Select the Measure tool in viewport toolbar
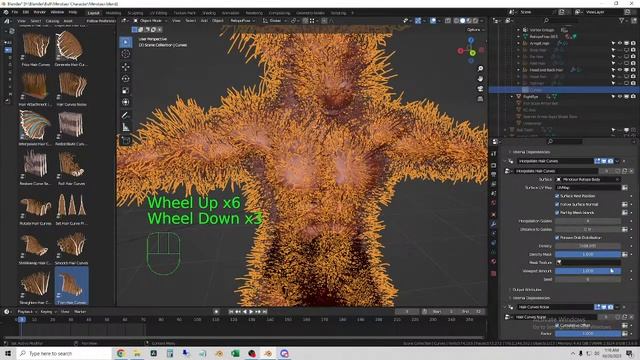The width and height of the screenshot is (640, 360). click(x=126, y=128)
